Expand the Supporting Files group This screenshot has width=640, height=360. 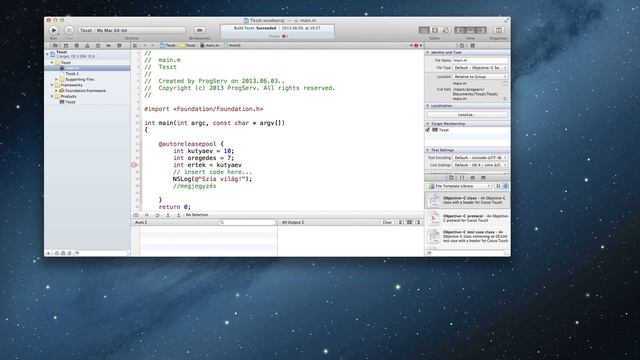coord(57,80)
